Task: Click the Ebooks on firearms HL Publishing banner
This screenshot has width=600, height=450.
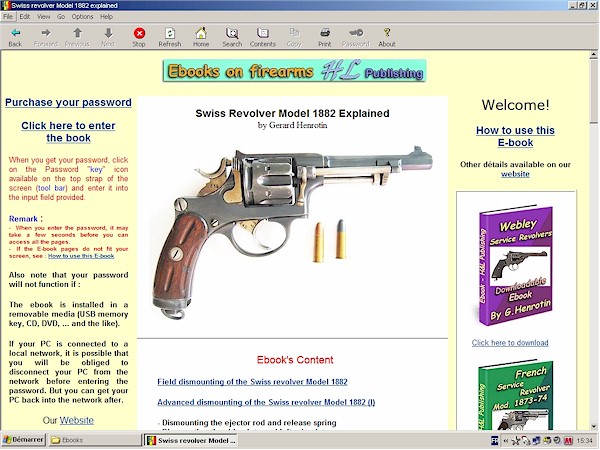Action: [x=294, y=71]
